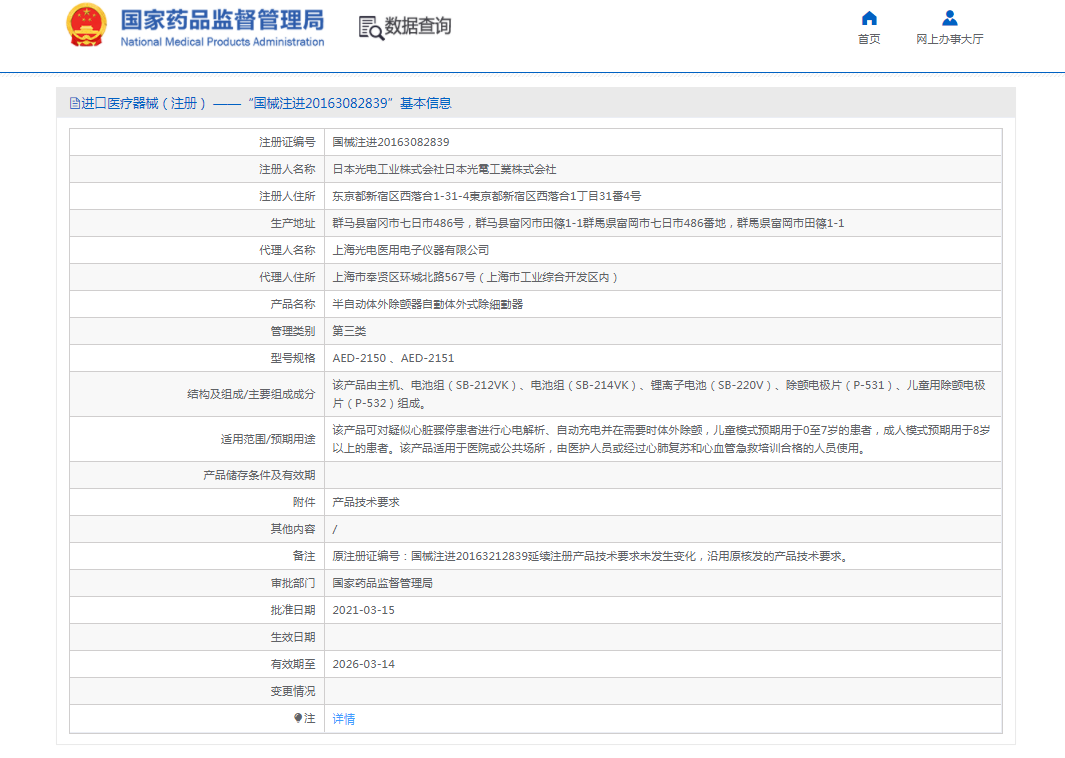Select the 注册证编号 table row
This screenshot has width=1065, height=758.
500,141
